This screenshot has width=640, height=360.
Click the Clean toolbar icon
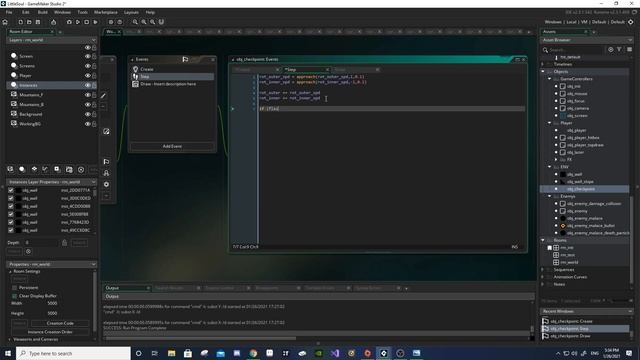tap(96, 22)
